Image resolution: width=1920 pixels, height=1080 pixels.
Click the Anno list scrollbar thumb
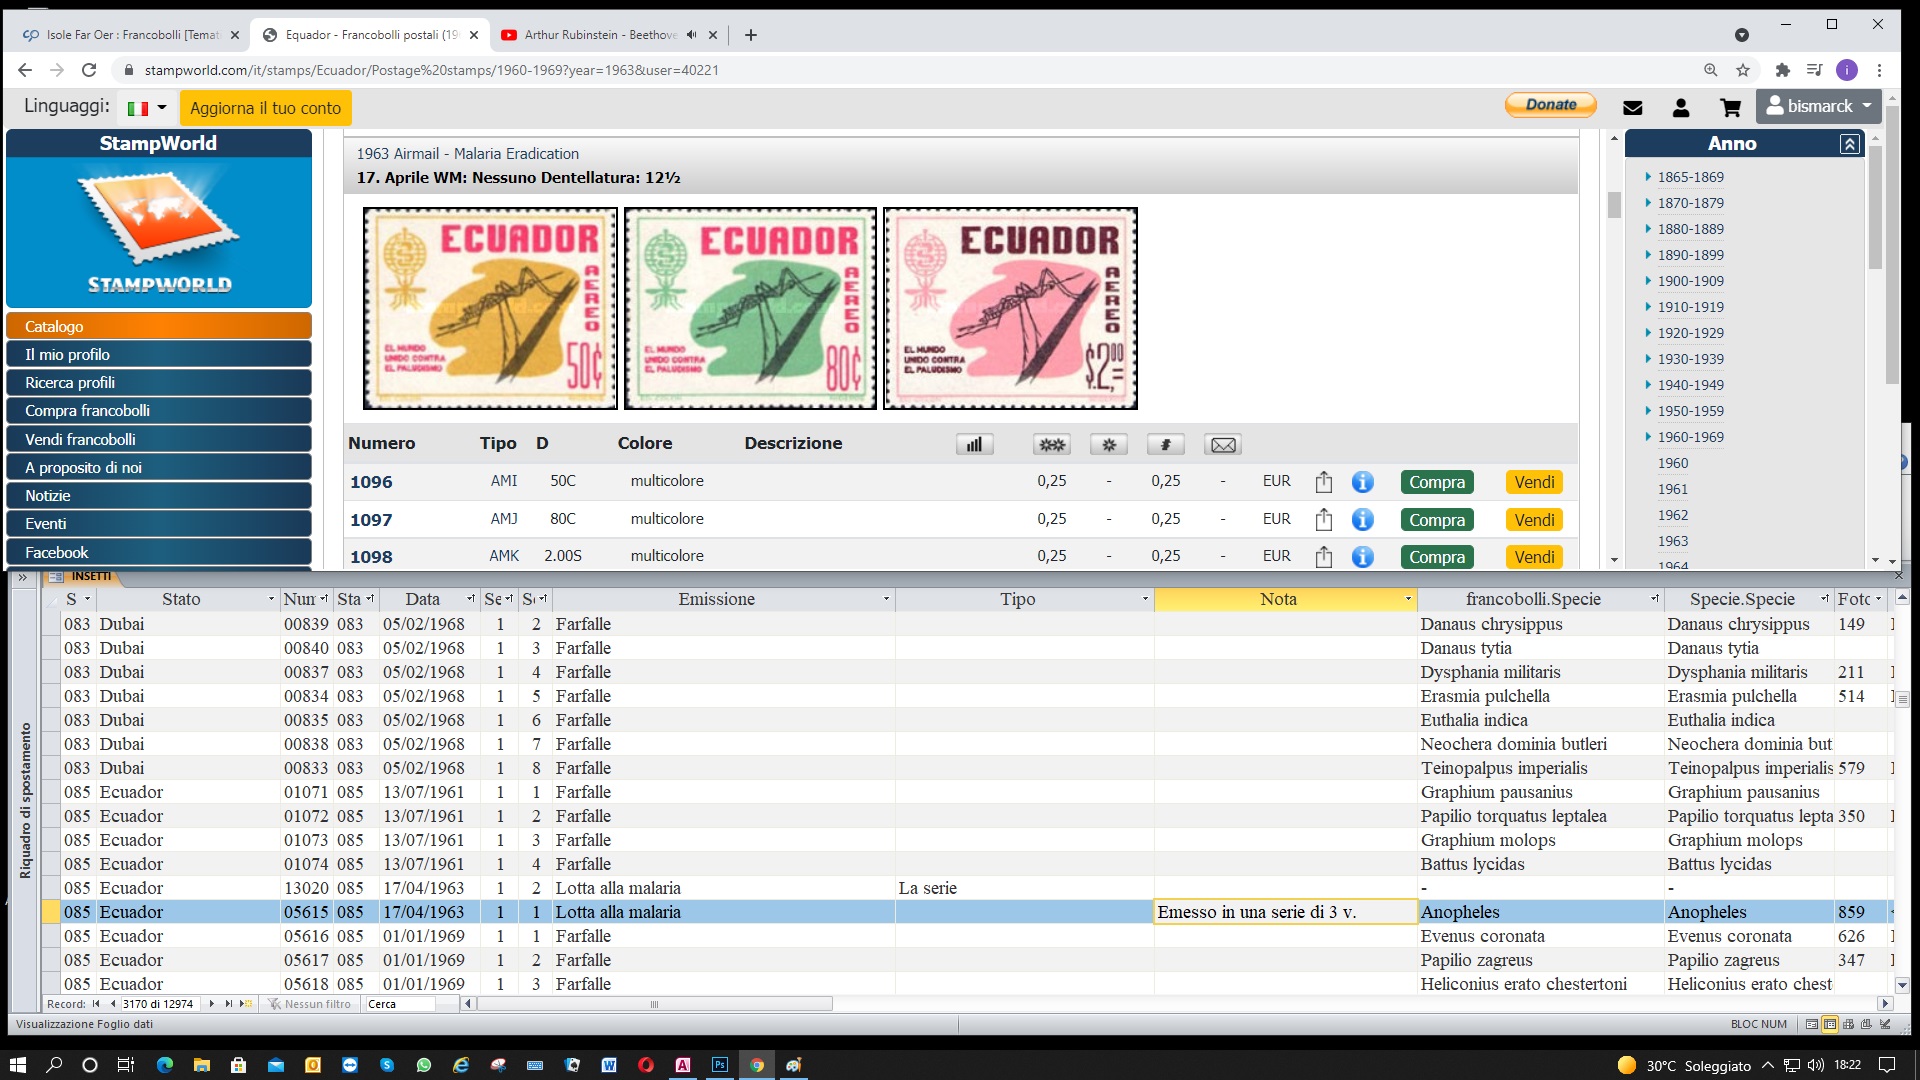click(x=1875, y=207)
